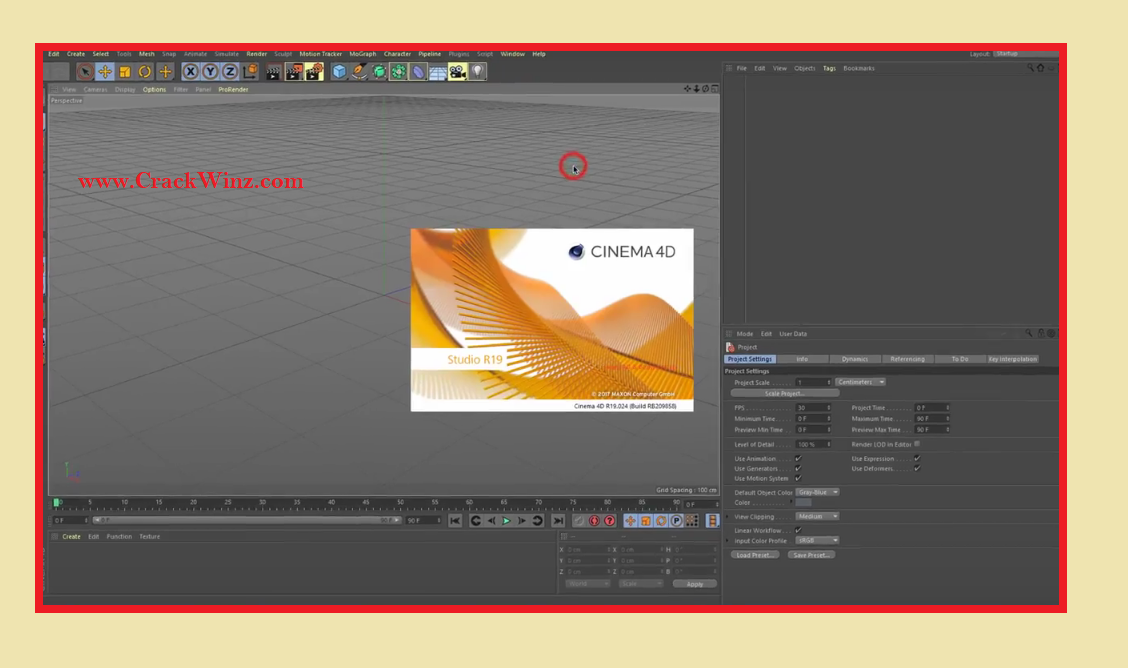The width and height of the screenshot is (1128, 668).
Task: Add a Light object
Action: [x=478, y=71]
